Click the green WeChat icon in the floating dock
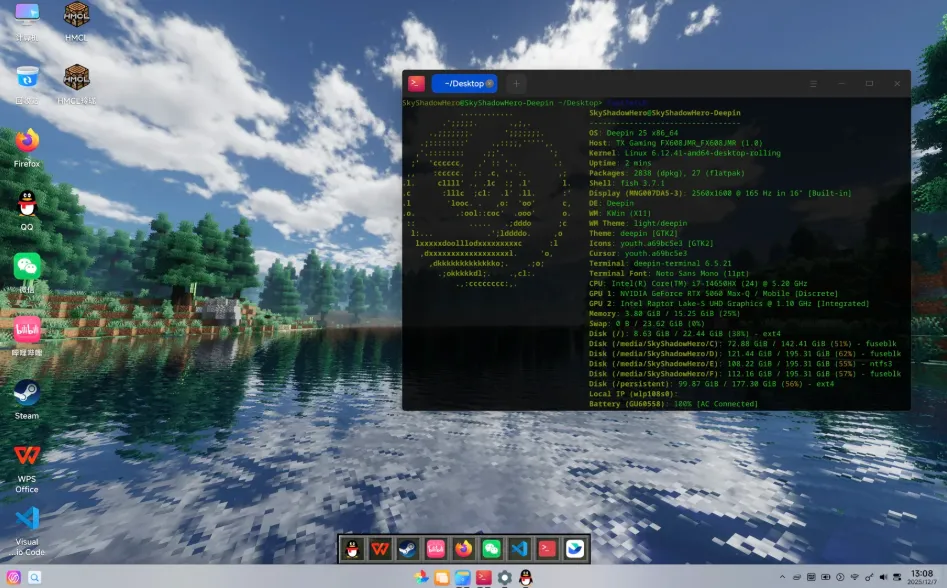 coord(492,549)
